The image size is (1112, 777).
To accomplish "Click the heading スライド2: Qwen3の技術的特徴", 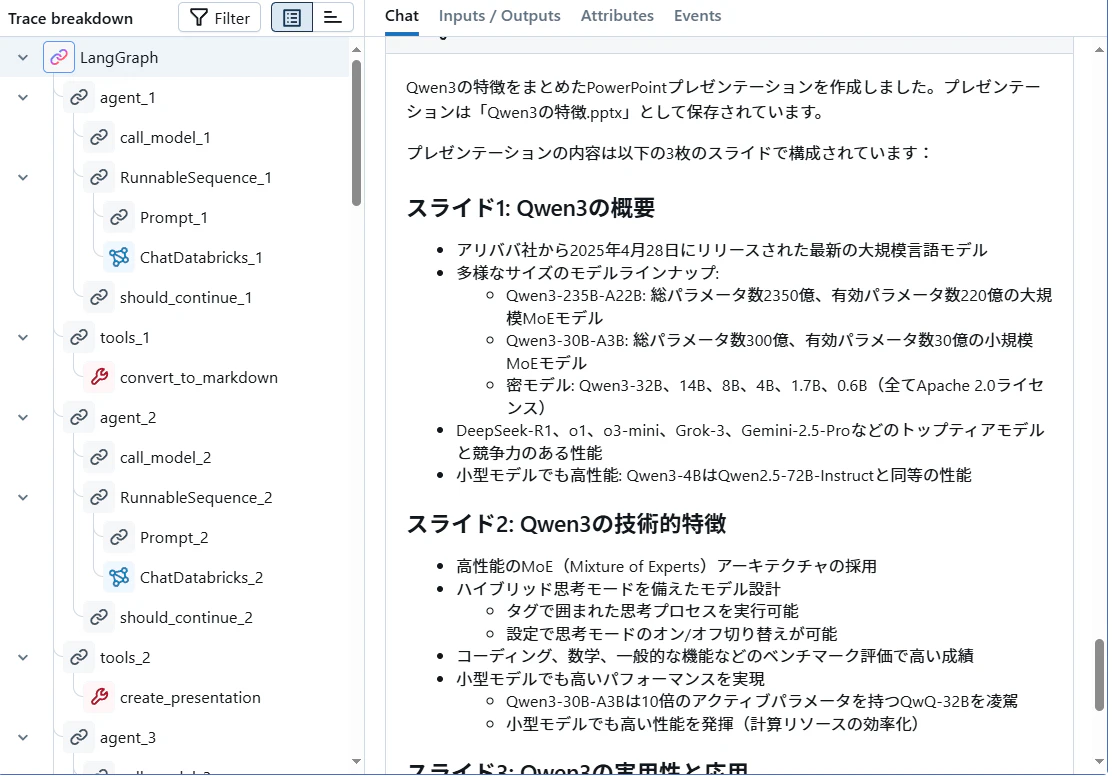I will [566, 524].
